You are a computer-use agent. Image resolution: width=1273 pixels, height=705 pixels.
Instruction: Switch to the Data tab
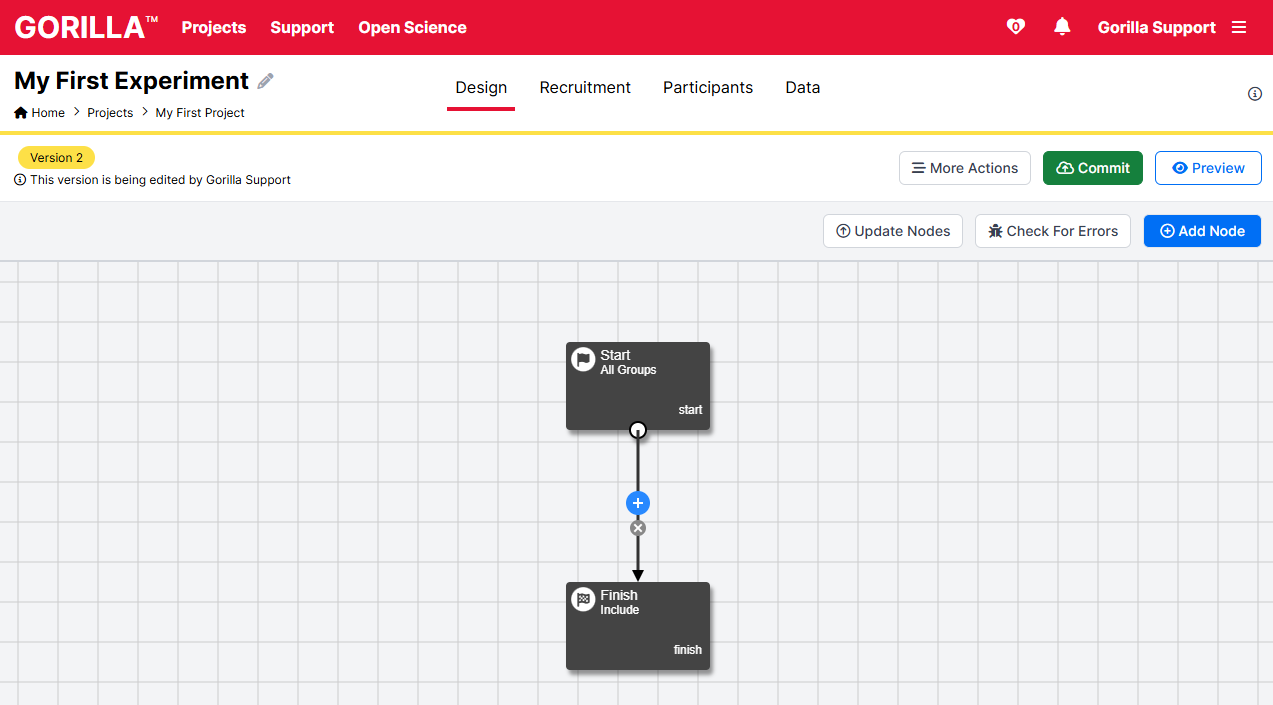coord(802,88)
